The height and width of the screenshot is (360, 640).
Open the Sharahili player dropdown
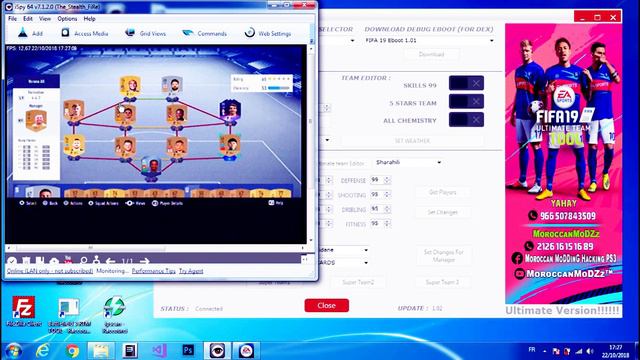(x=408, y=162)
